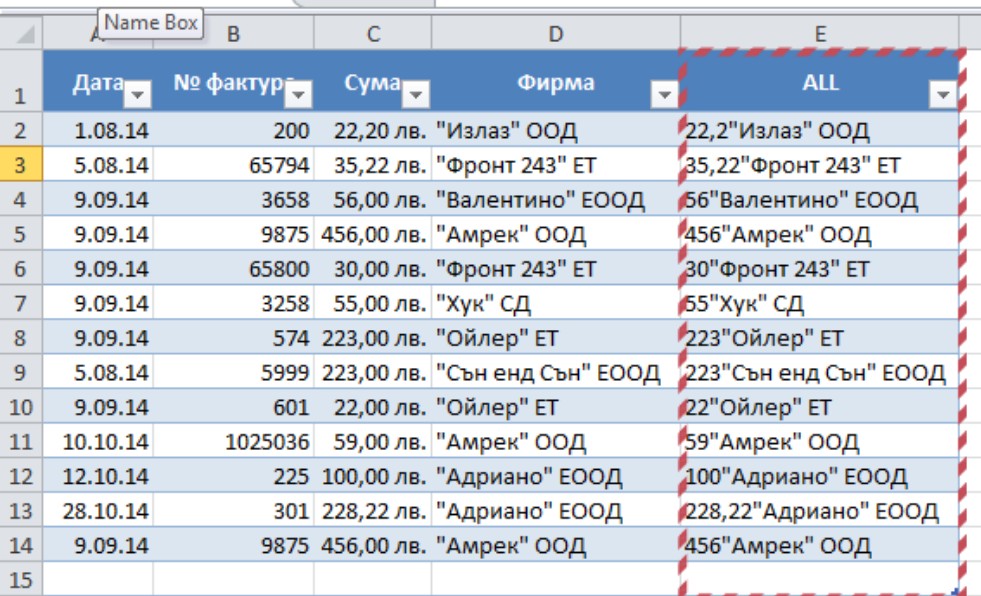Viewport: 981px width, 596px height.
Task: Select highlighted row 3 header
Action: point(21,164)
